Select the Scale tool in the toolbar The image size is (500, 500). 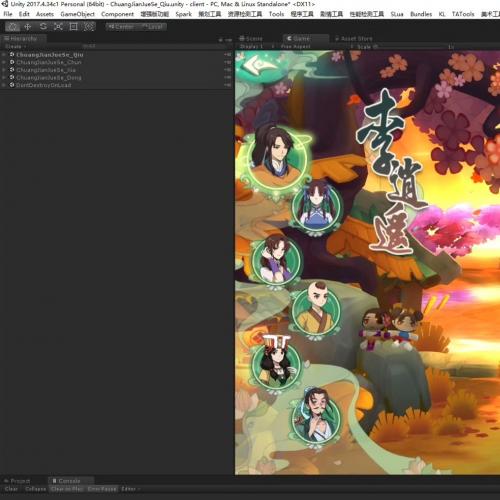click(58, 27)
